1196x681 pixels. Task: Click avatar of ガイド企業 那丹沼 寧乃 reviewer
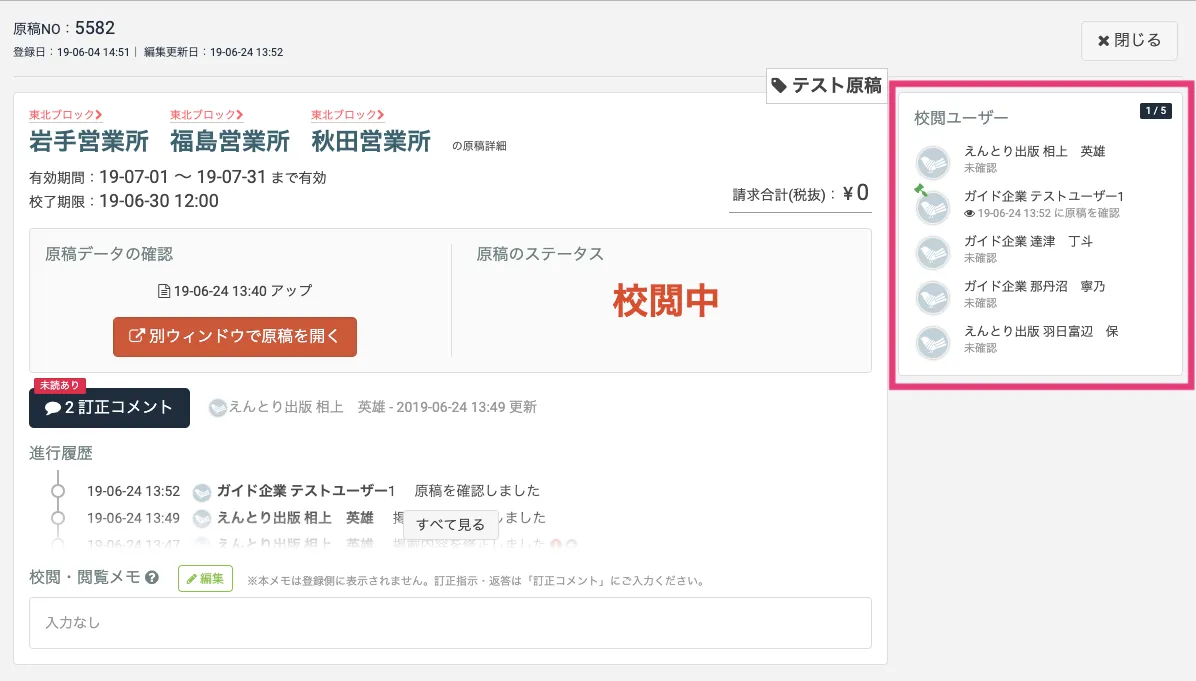[933, 297]
